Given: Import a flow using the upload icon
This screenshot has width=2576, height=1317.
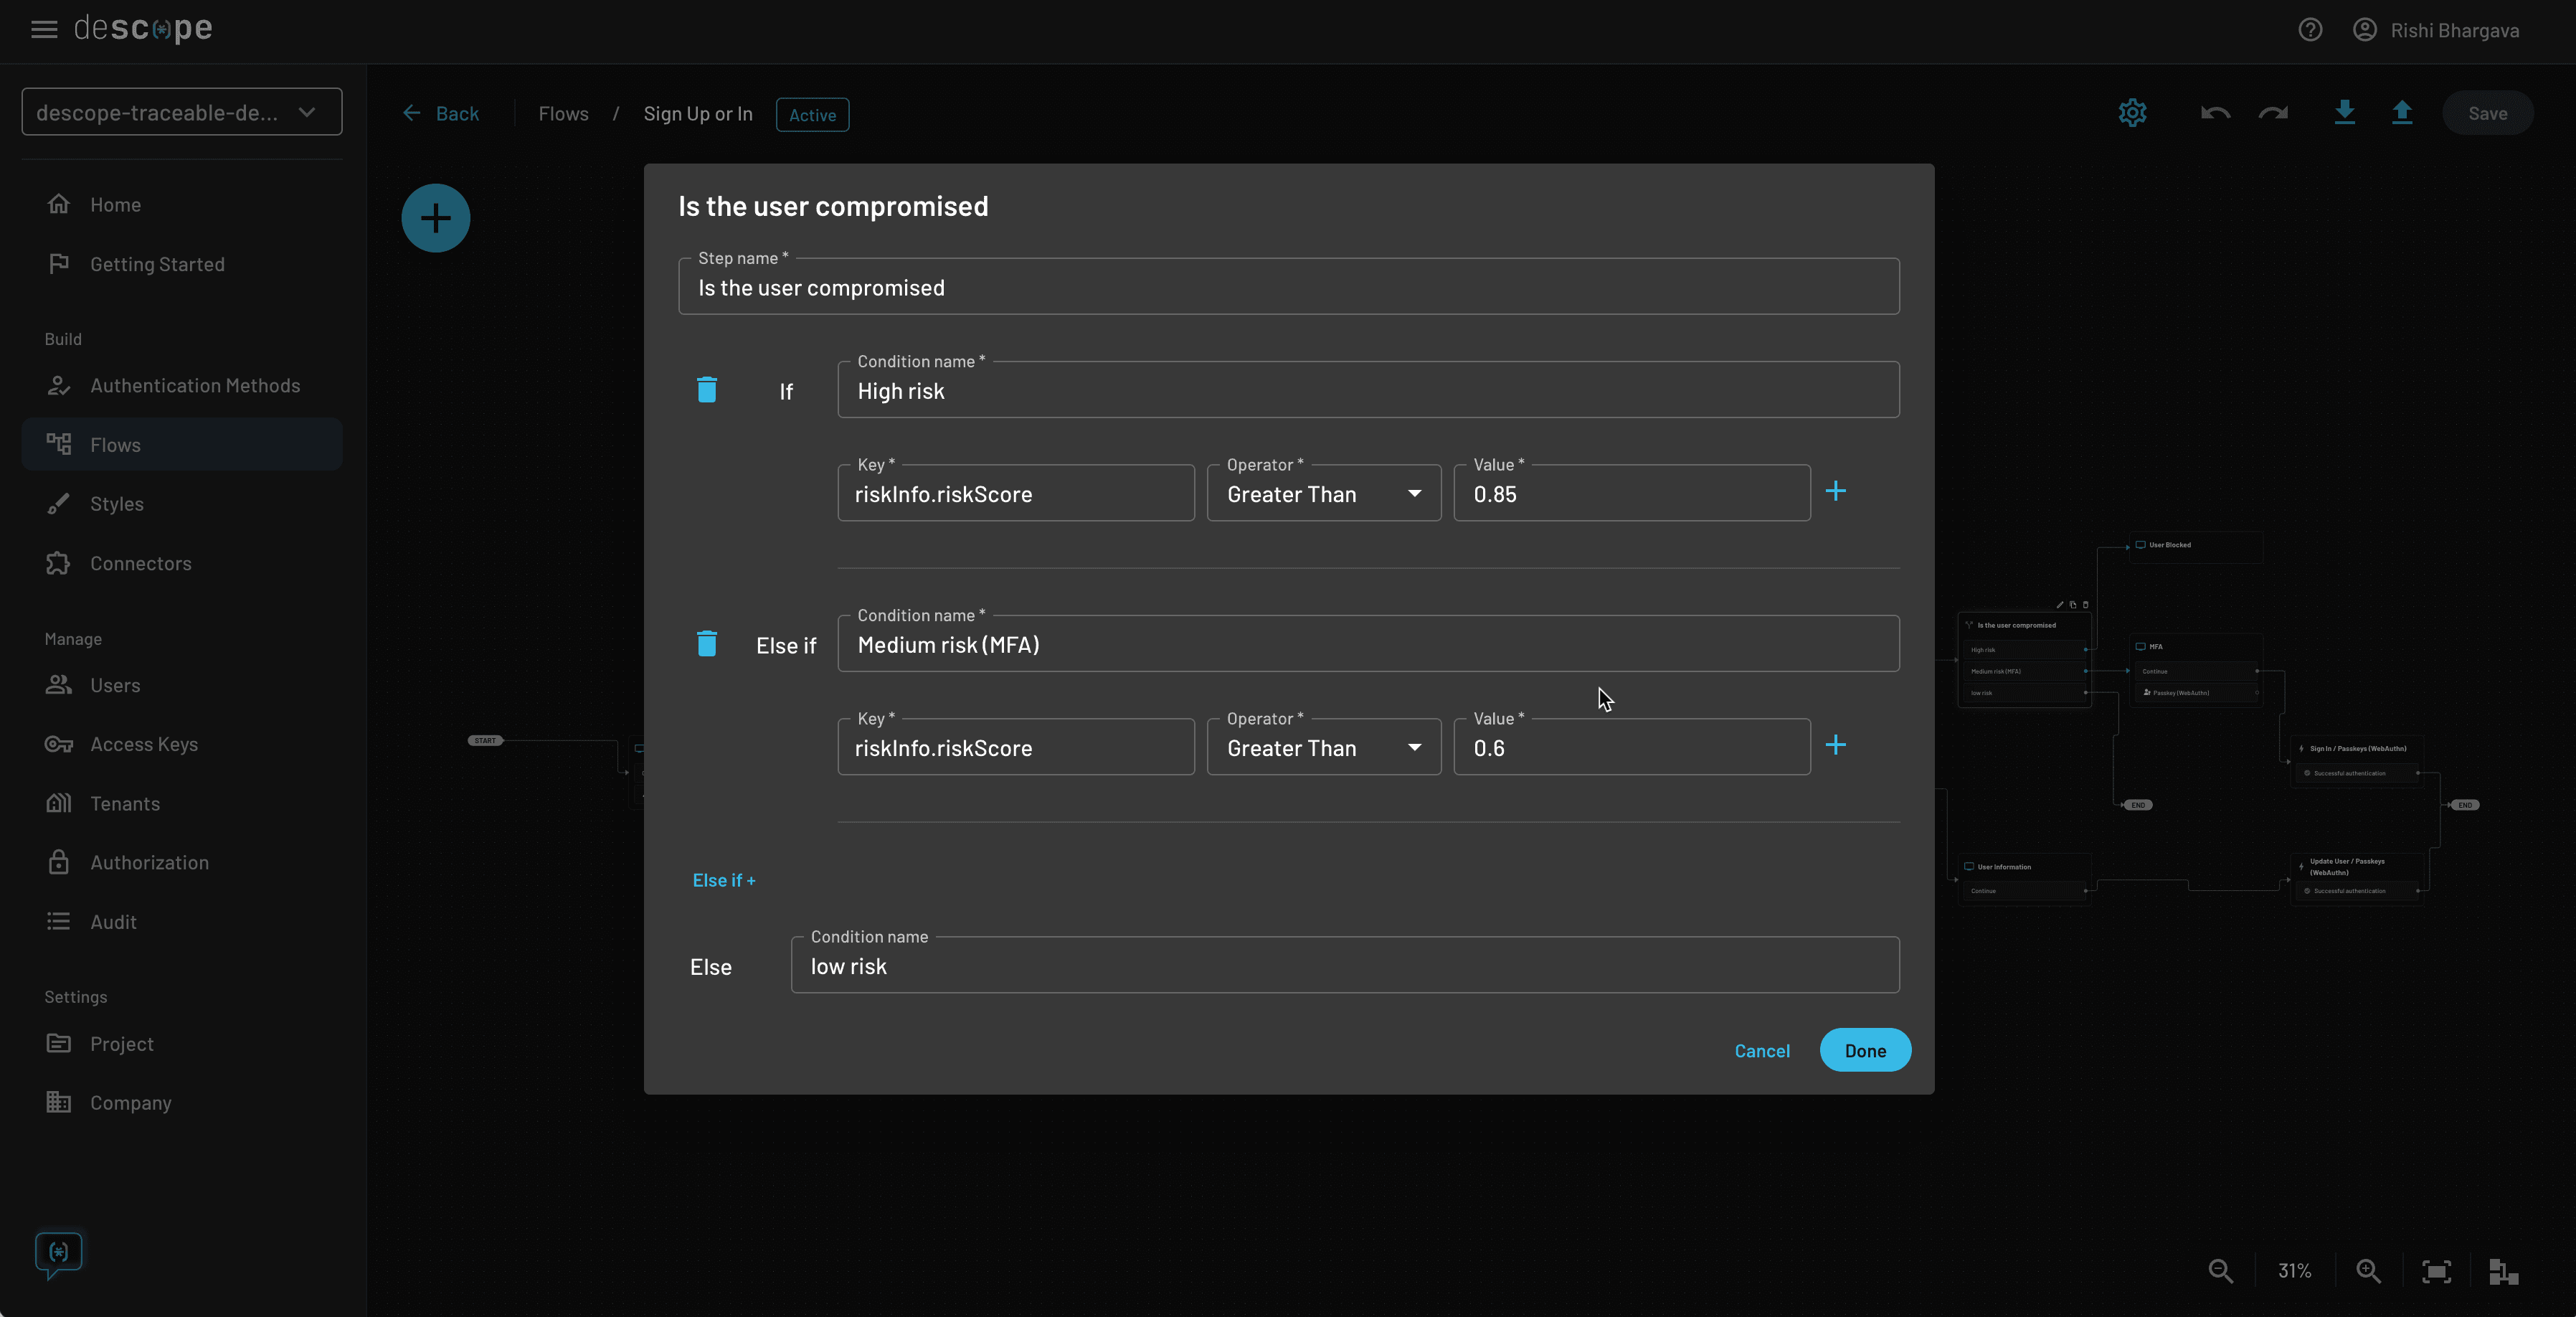Looking at the screenshot, I should point(2403,113).
